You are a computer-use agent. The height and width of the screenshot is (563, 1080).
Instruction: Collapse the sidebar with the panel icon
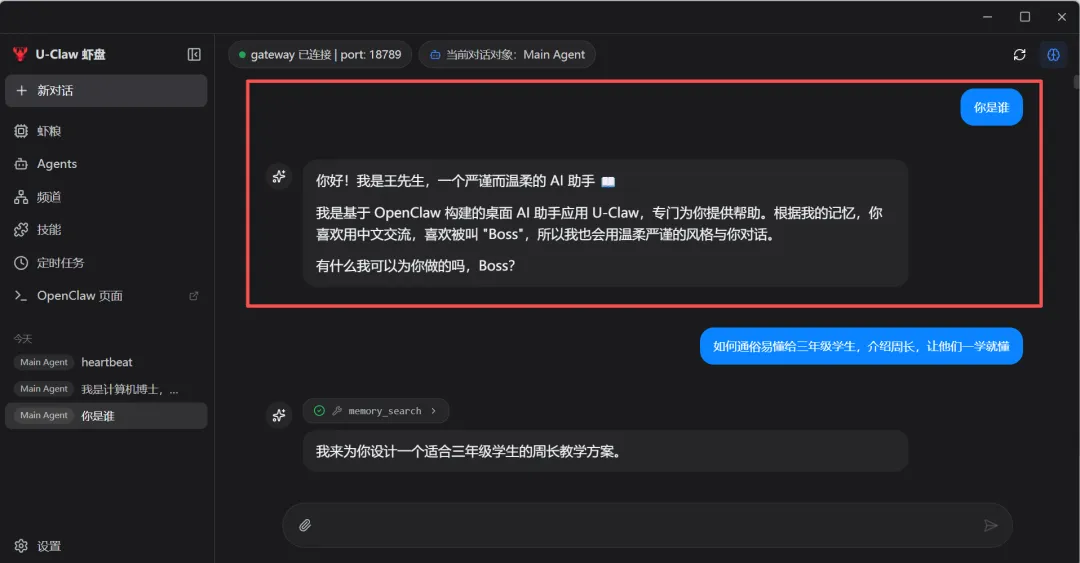pyautogui.click(x=194, y=54)
